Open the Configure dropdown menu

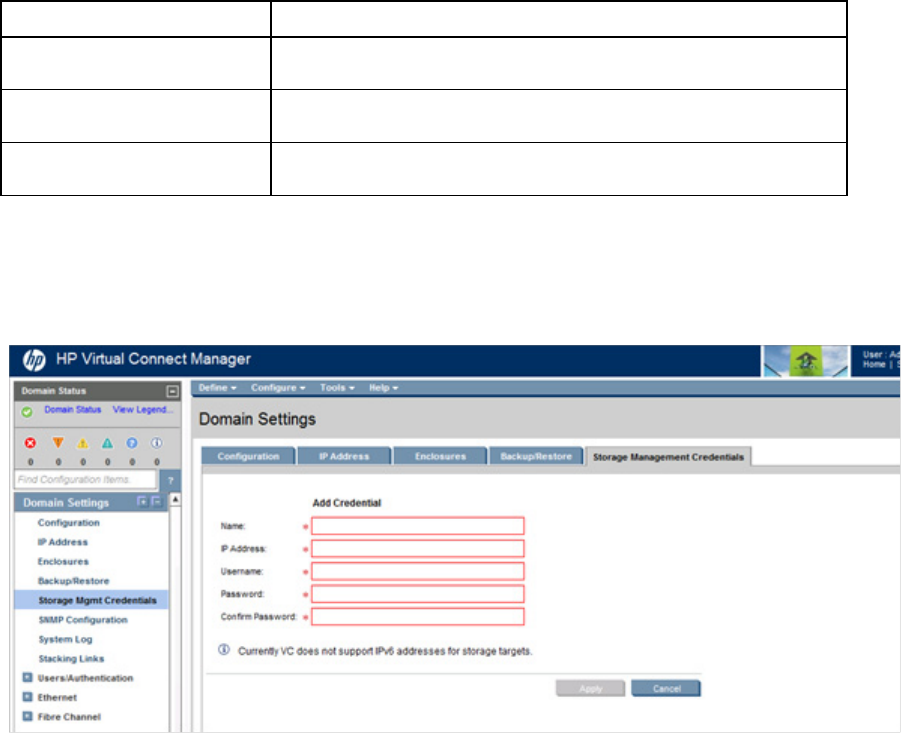pos(278,388)
